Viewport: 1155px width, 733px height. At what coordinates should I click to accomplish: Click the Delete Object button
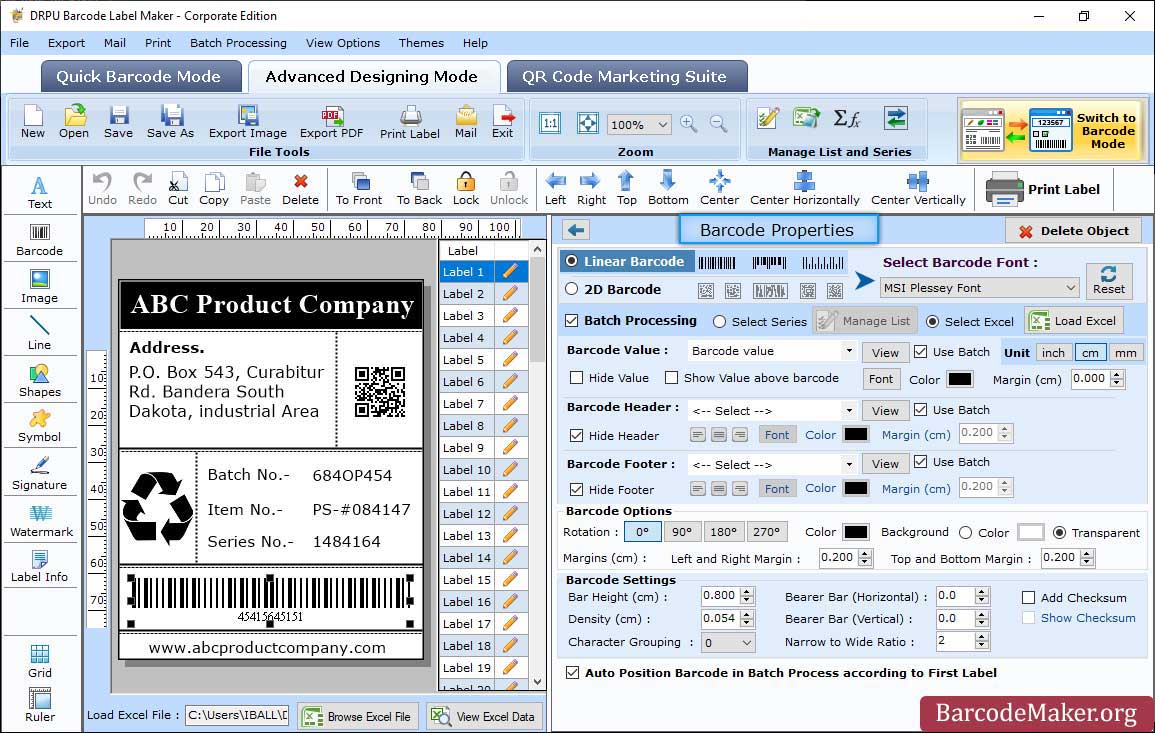tap(1073, 231)
